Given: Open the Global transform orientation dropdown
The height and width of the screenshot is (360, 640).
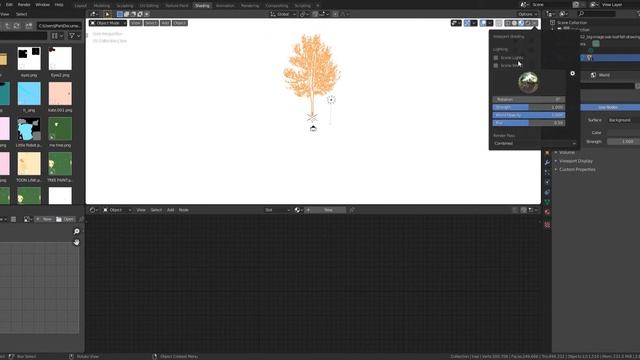Looking at the screenshot, I should click(283, 14).
